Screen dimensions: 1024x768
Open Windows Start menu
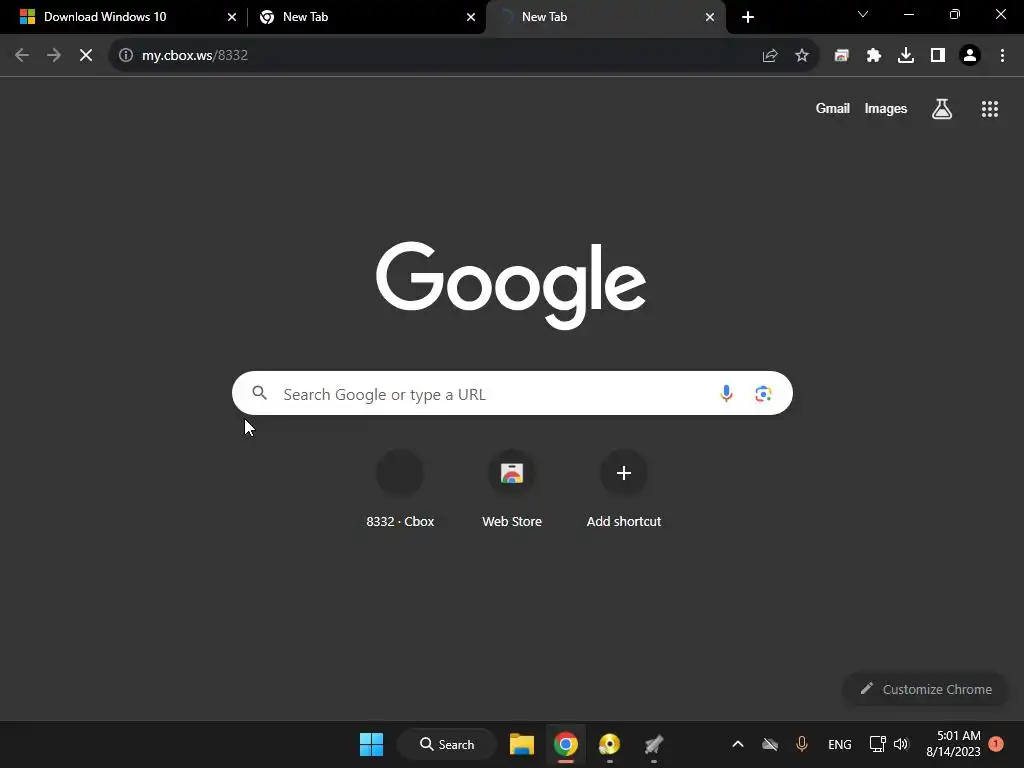click(x=372, y=744)
